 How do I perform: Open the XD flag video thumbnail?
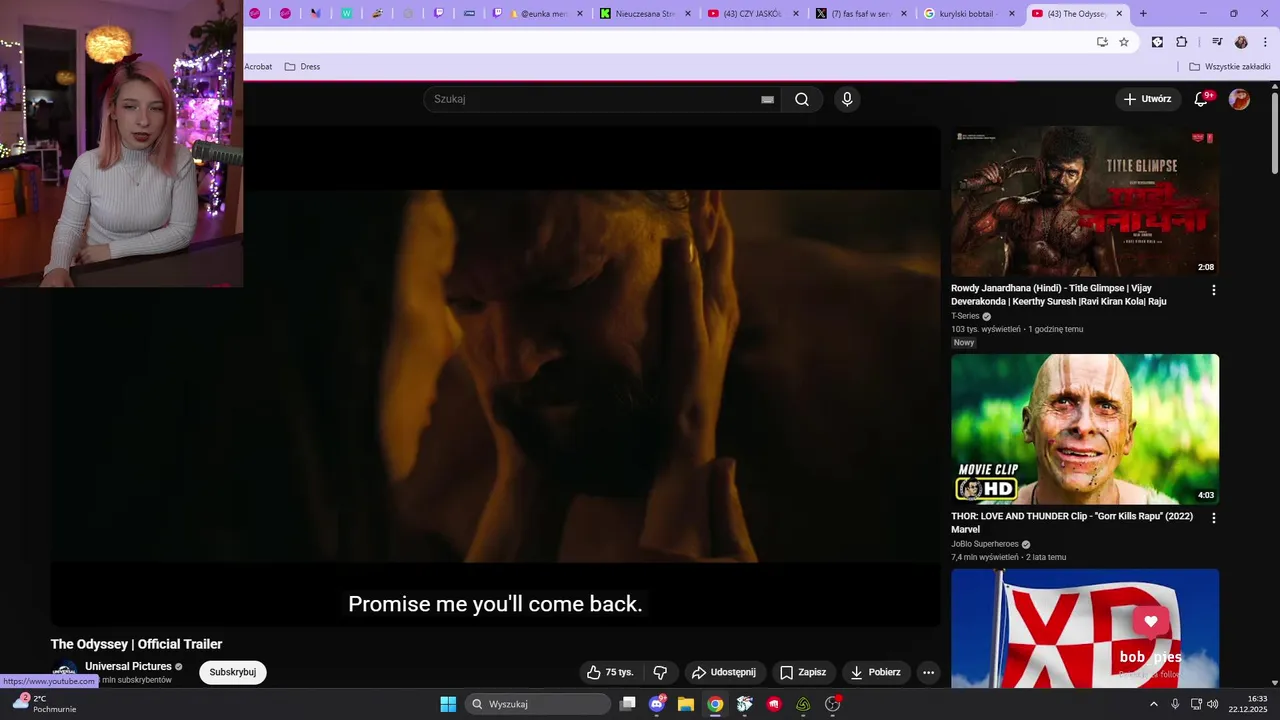pyautogui.click(x=1085, y=628)
